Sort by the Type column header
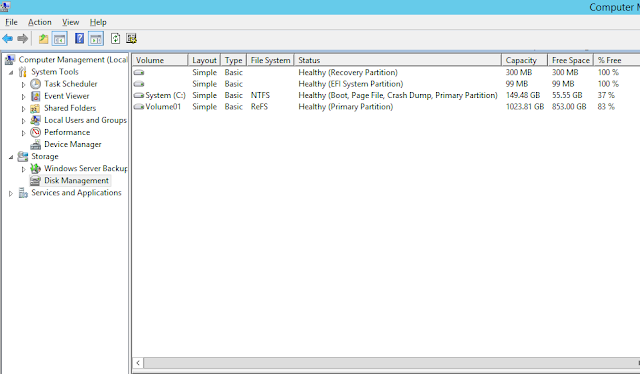This screenshot has width=640, height=374. 233,60
